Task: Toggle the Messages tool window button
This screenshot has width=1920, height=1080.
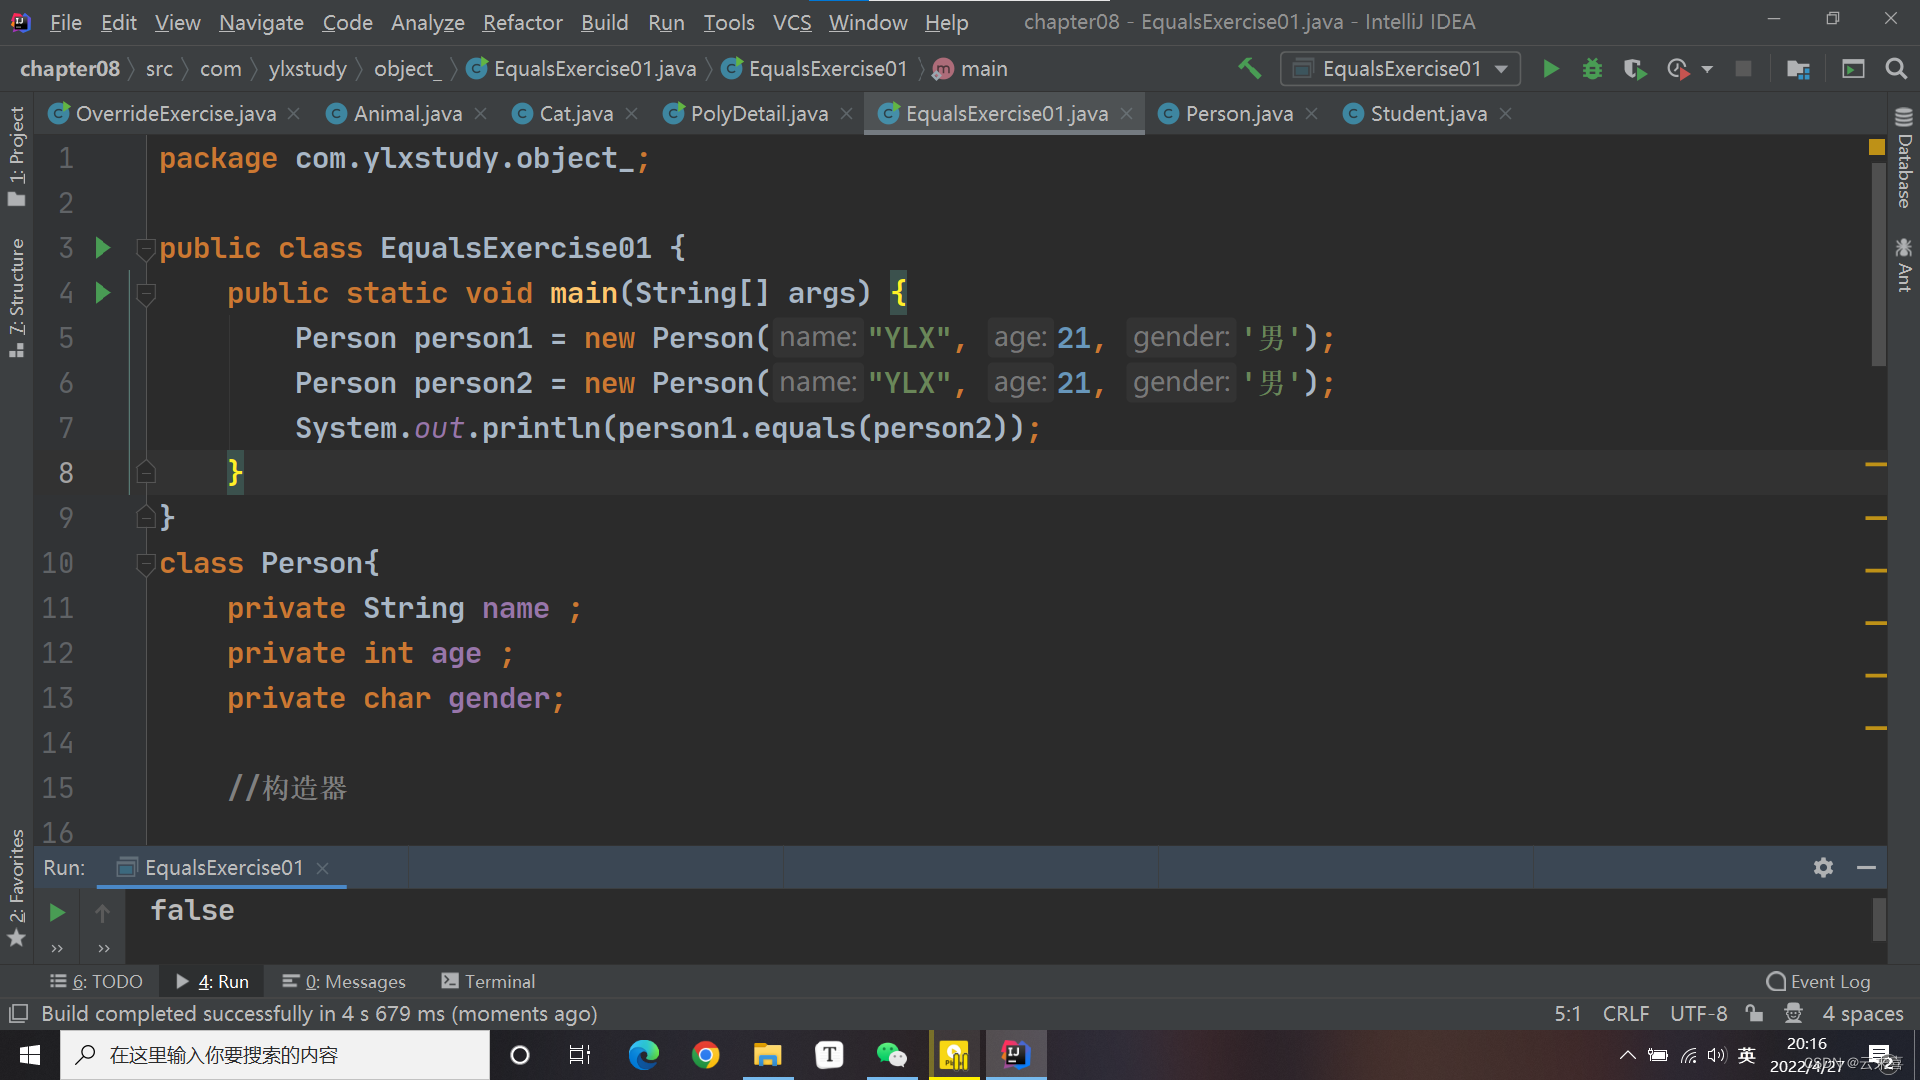Action: click(x=344, y=982)
